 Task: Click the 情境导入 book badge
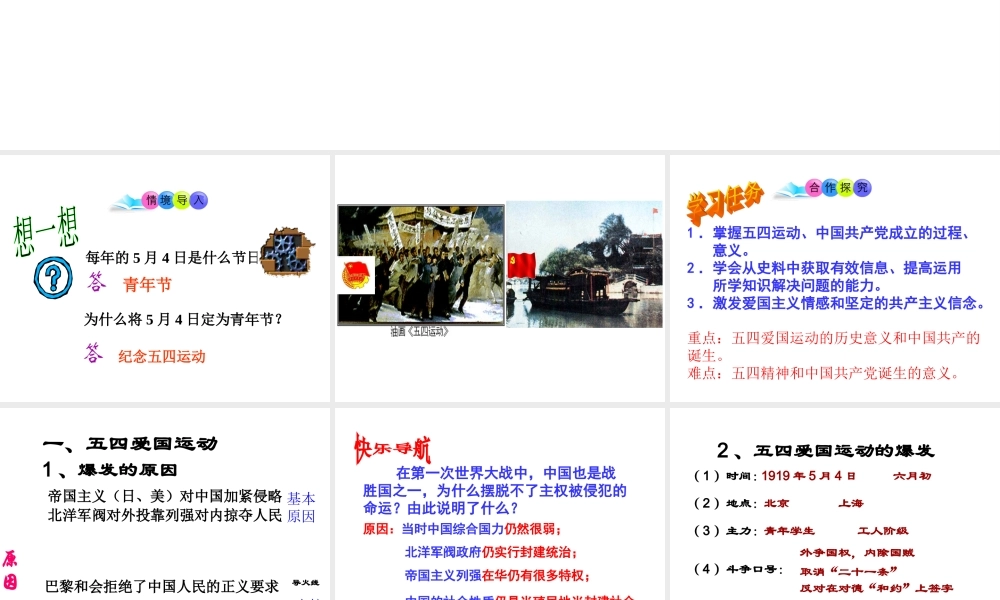point(159,201)
